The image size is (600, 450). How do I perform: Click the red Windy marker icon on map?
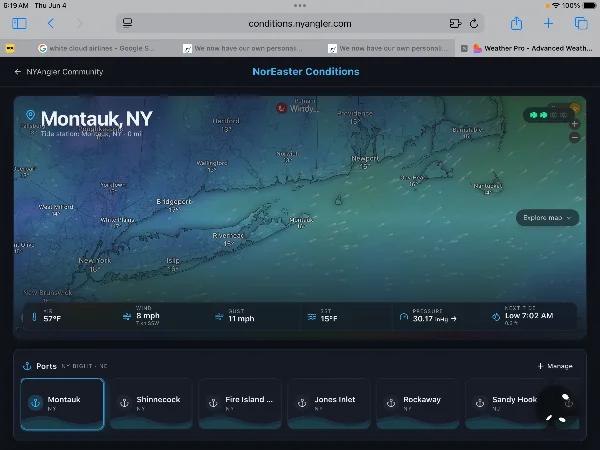click(x=281, y=108)
